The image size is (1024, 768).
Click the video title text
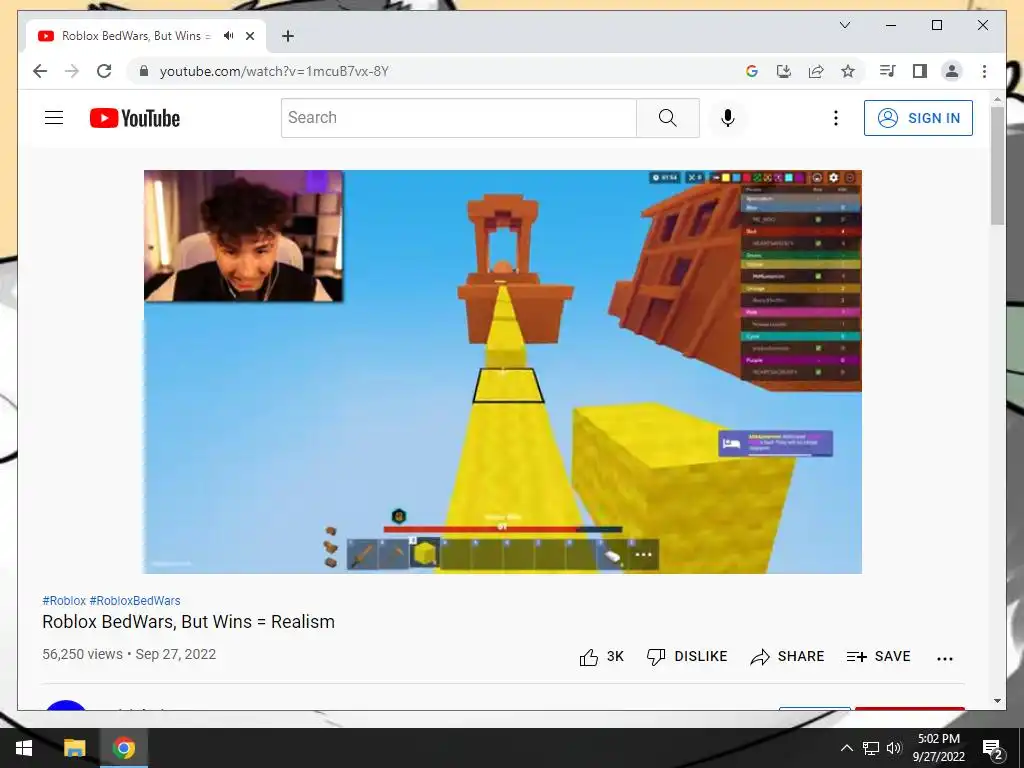click(189, 622)
